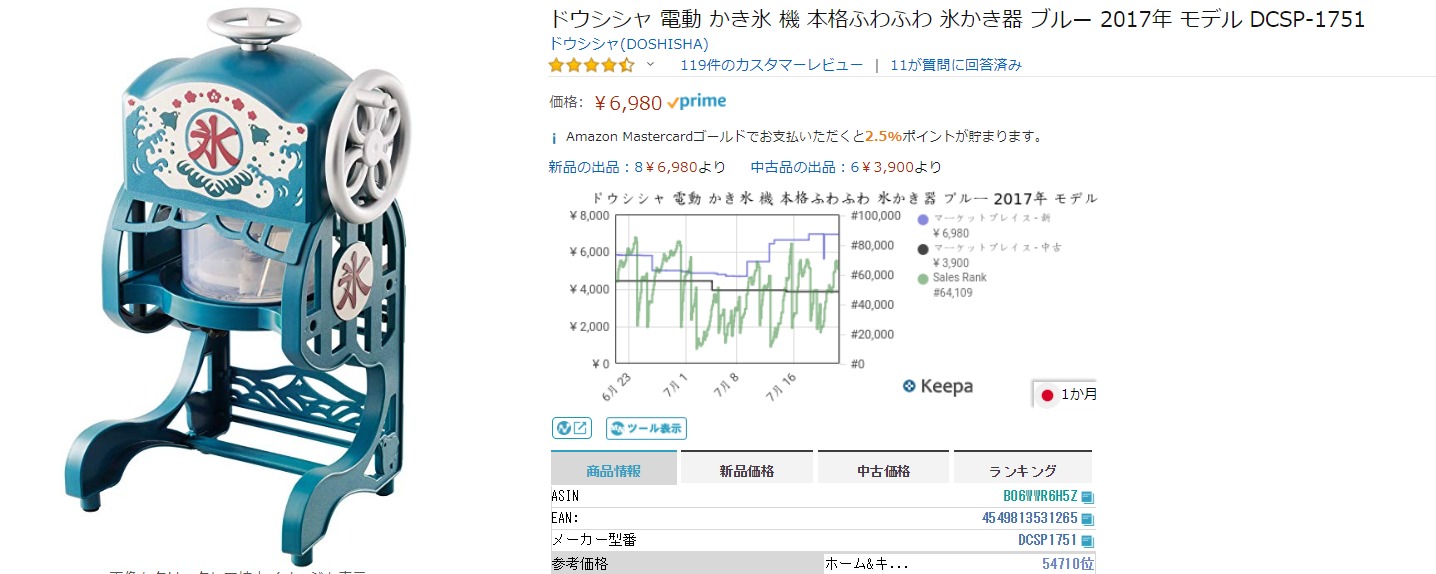Expand the rating breakdown chevron

pyautogui.click(x=650, y=65)
